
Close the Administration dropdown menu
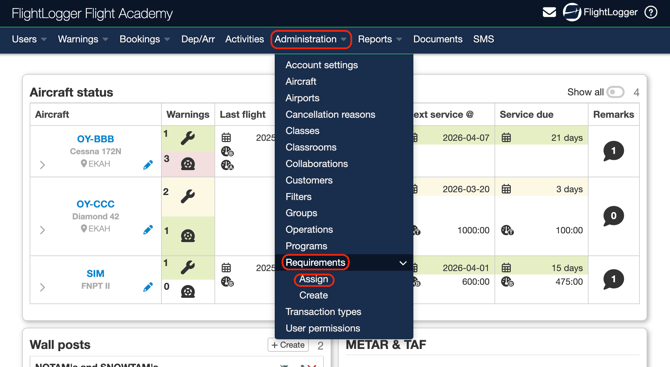tap(311, 39)
